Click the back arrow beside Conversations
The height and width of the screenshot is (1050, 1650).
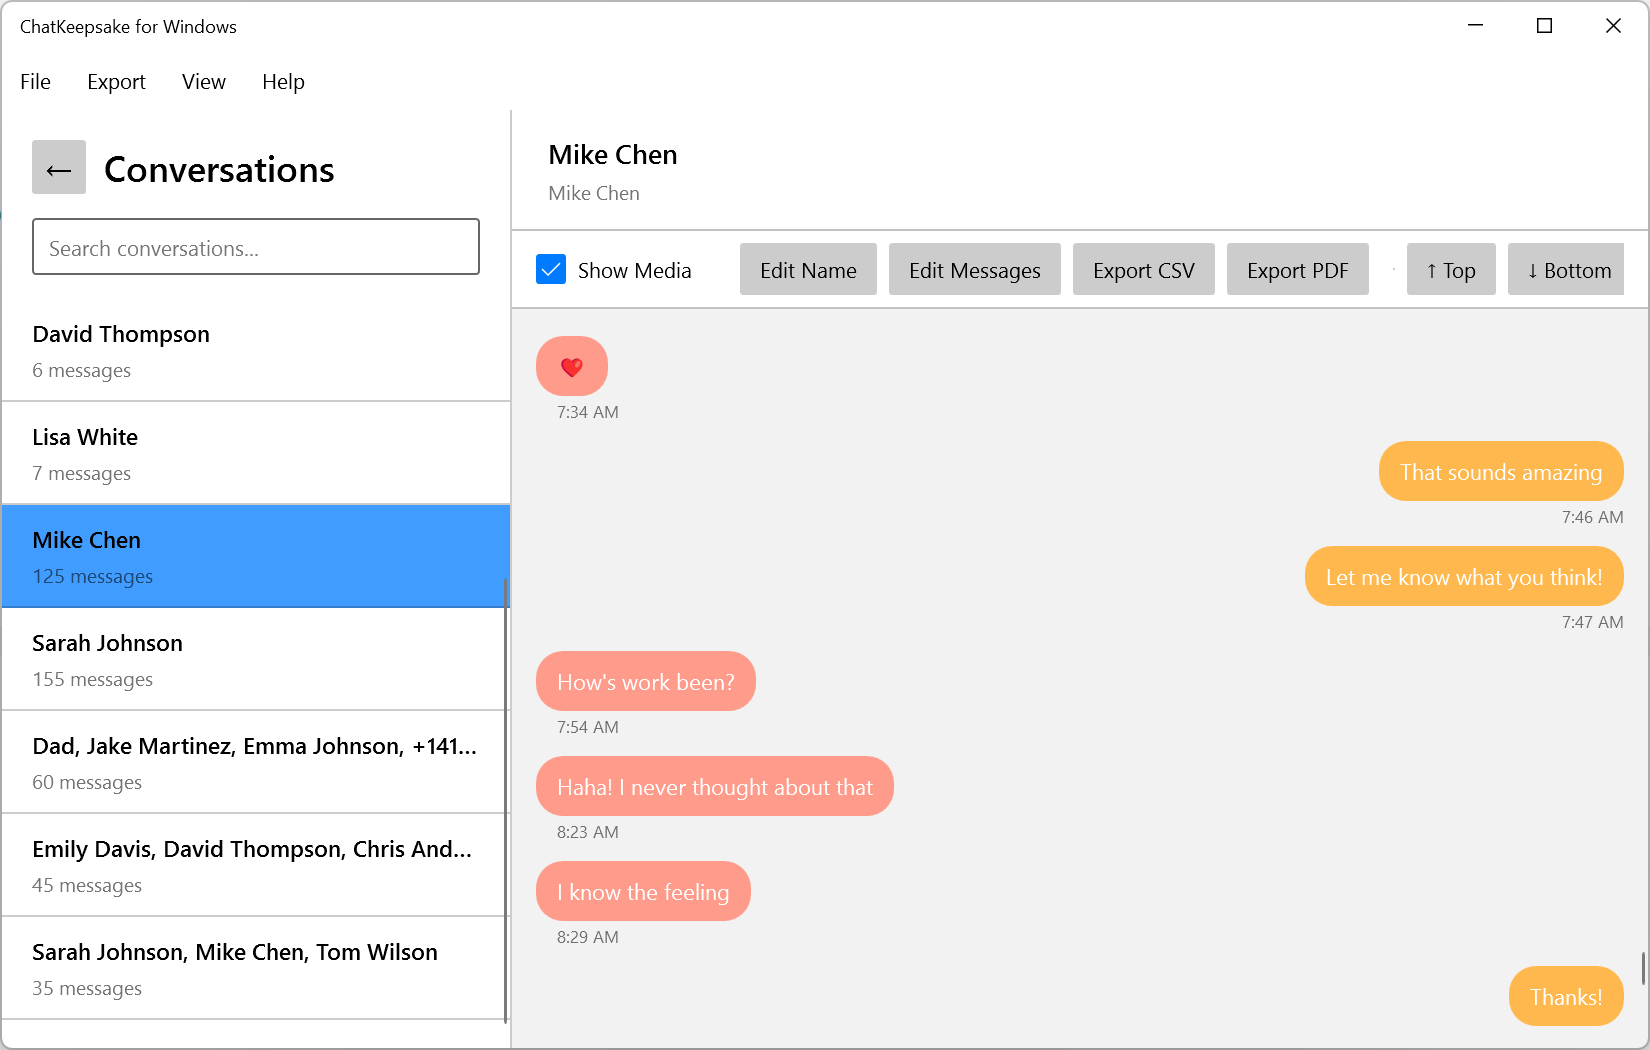(59, 167)
